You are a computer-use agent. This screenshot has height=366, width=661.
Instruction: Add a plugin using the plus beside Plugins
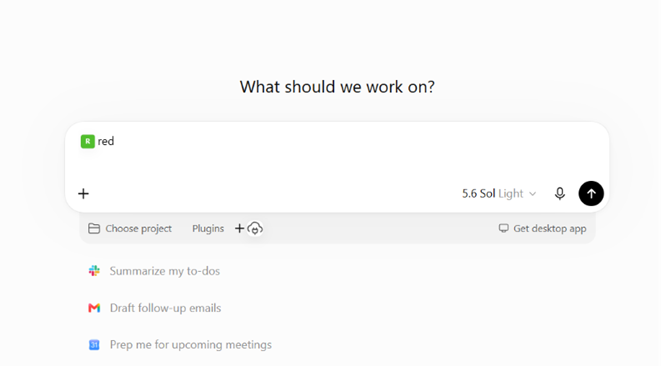(239, 229)
